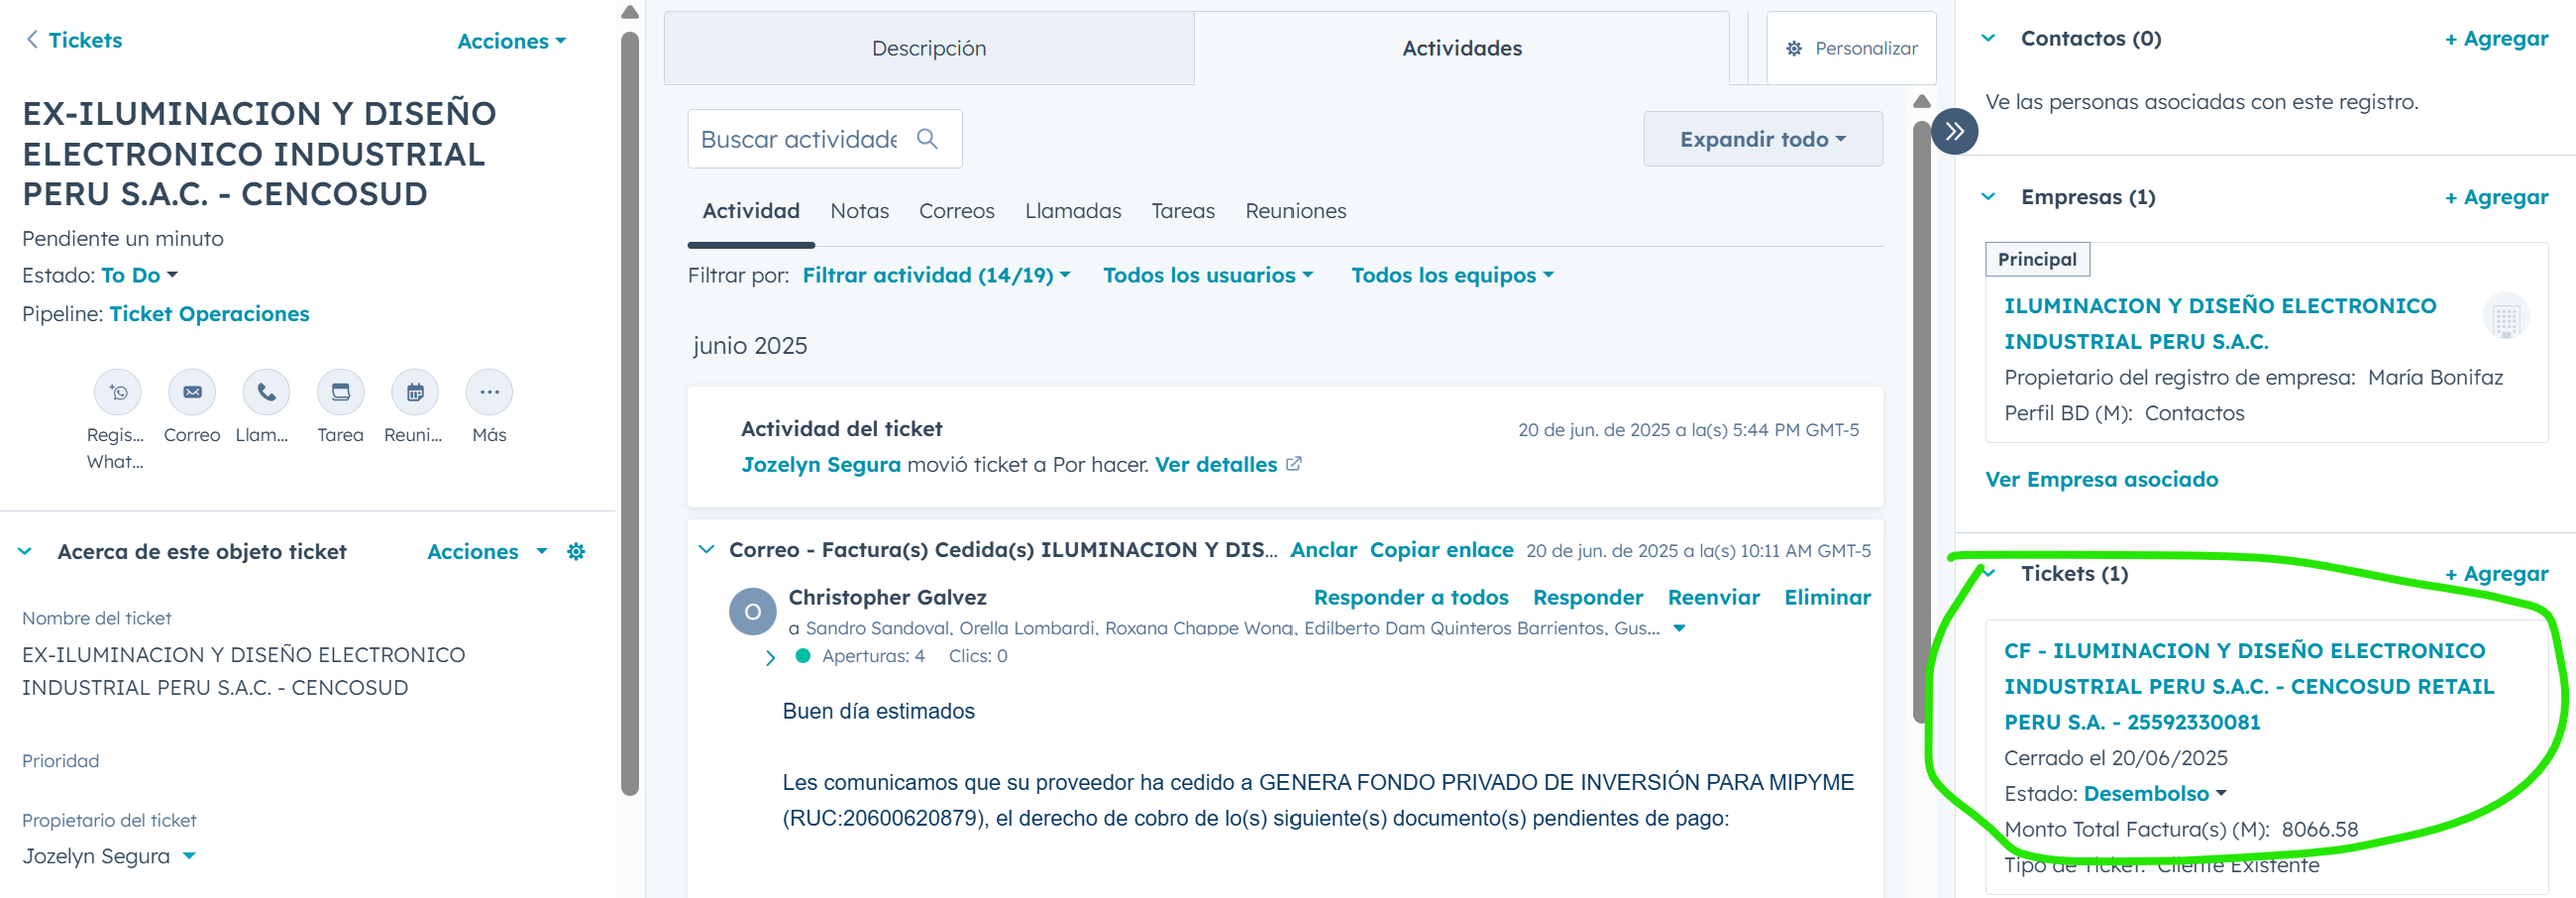Expand the email recipients list arrow
The image size is (2576, 898).
pyautogui.click(x=1679, y=629)
